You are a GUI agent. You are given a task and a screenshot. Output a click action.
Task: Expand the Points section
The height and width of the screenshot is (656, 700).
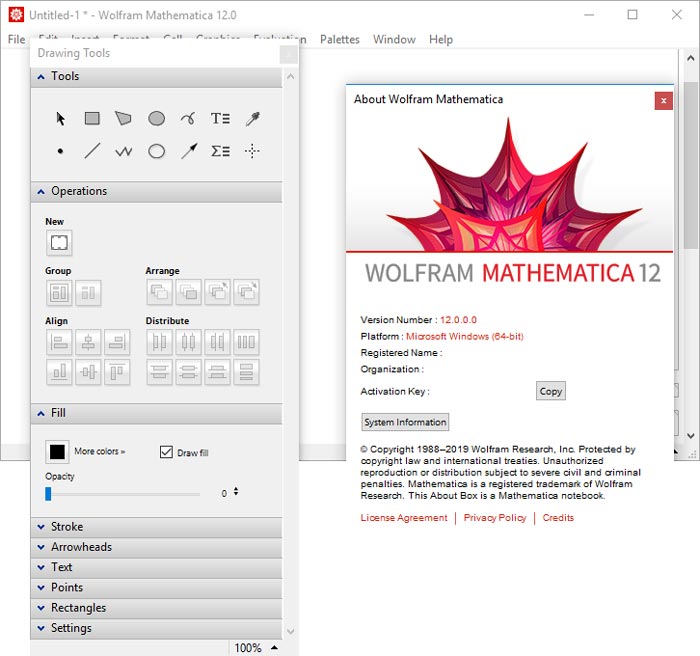(x=156, y=588)
